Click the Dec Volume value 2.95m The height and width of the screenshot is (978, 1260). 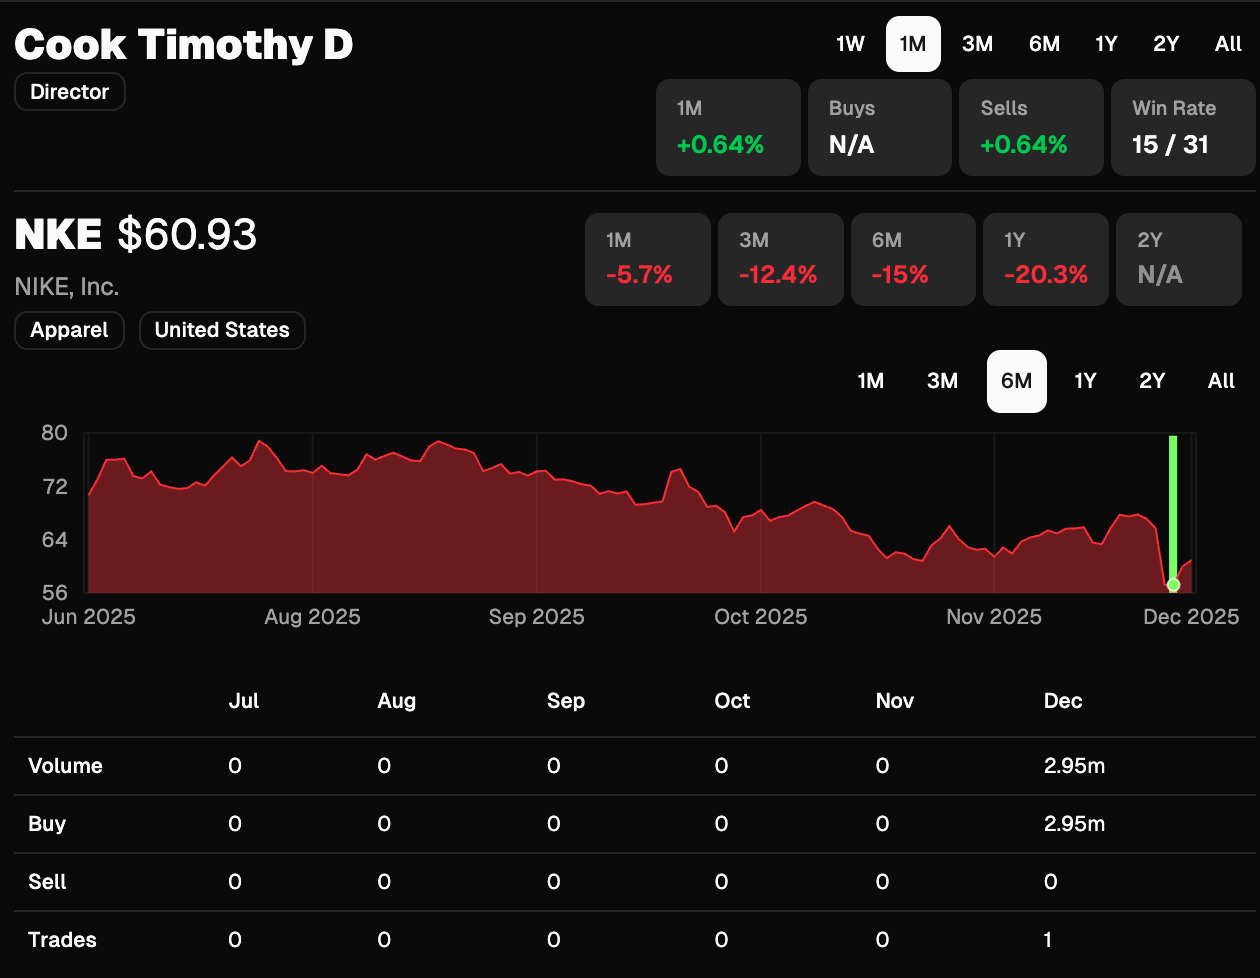[x=1074, y=766]
